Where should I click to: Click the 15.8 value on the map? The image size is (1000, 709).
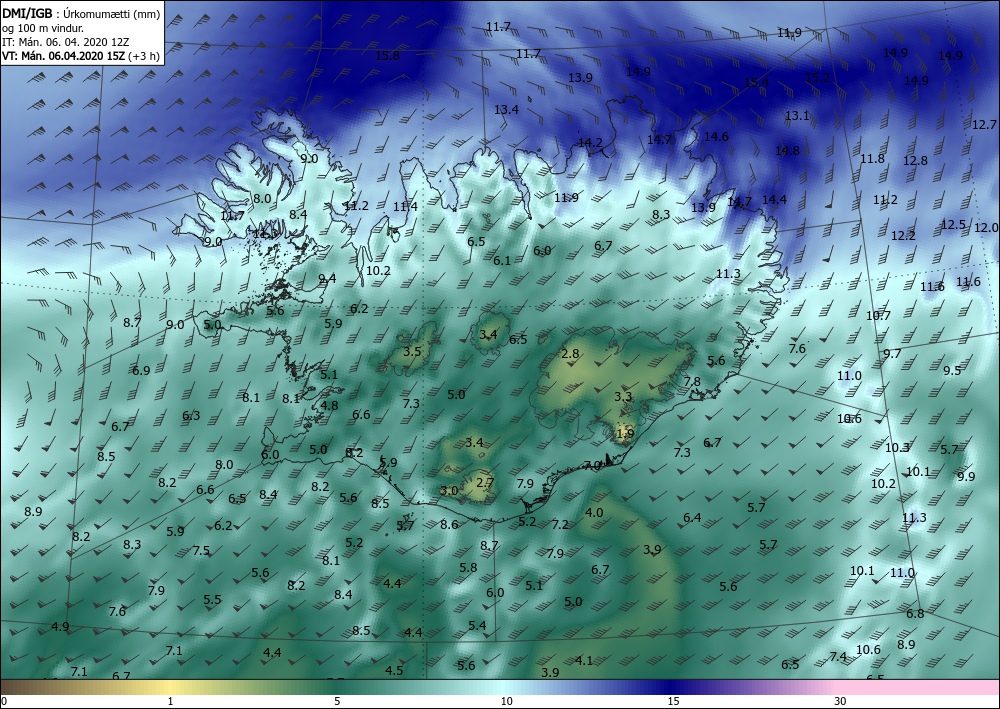point(387,55)
